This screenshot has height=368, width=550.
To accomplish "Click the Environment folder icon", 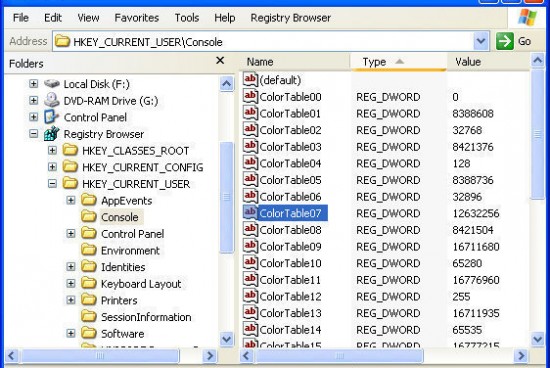I will (89, 250).
